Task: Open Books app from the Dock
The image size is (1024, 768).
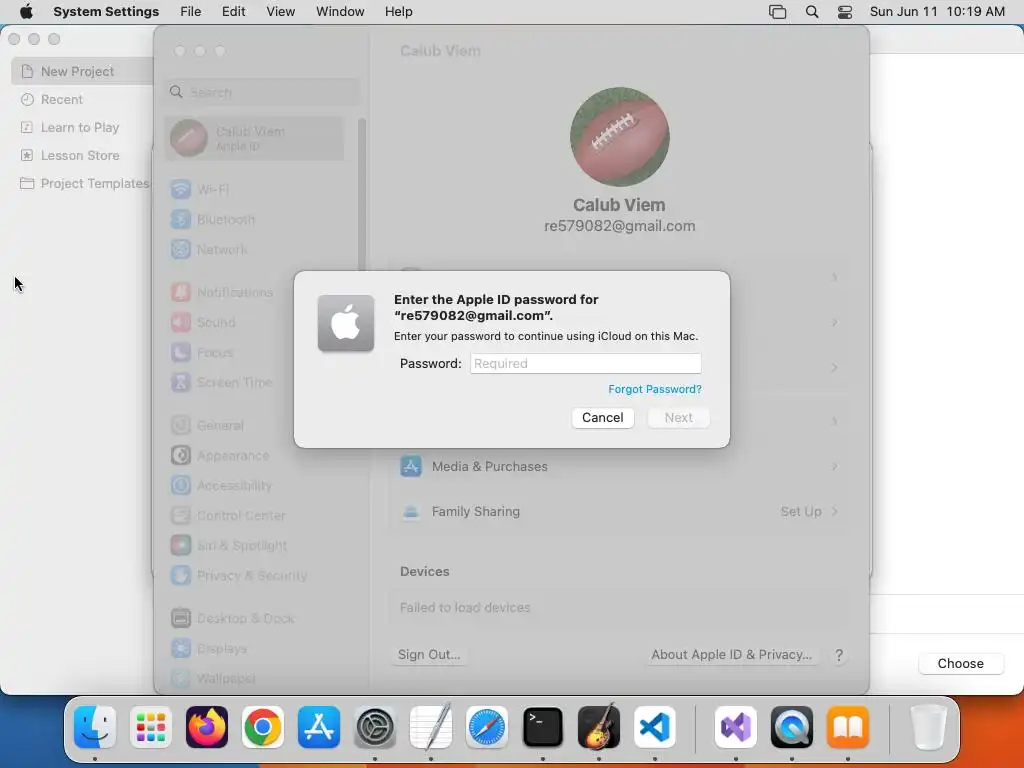Action: pyautogui.click(x=848, y=727)
